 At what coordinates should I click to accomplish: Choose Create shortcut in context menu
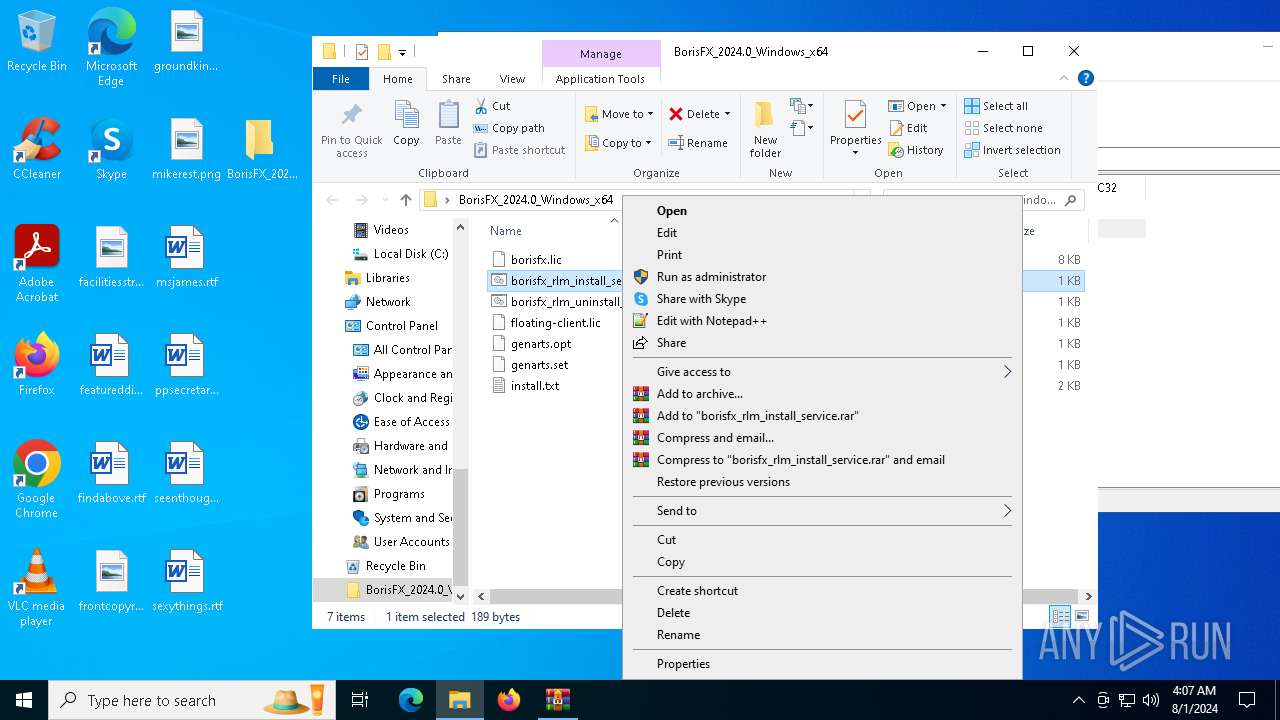(822, 591)
